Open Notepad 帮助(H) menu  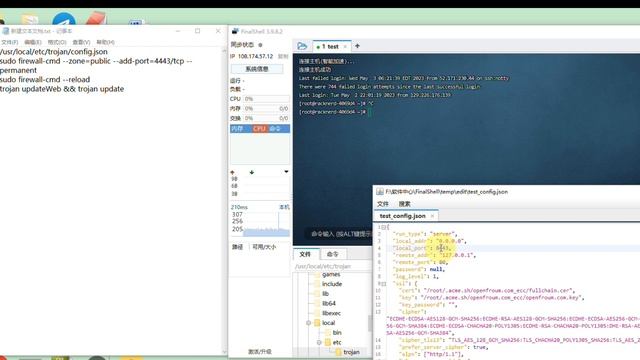[106, 42]
